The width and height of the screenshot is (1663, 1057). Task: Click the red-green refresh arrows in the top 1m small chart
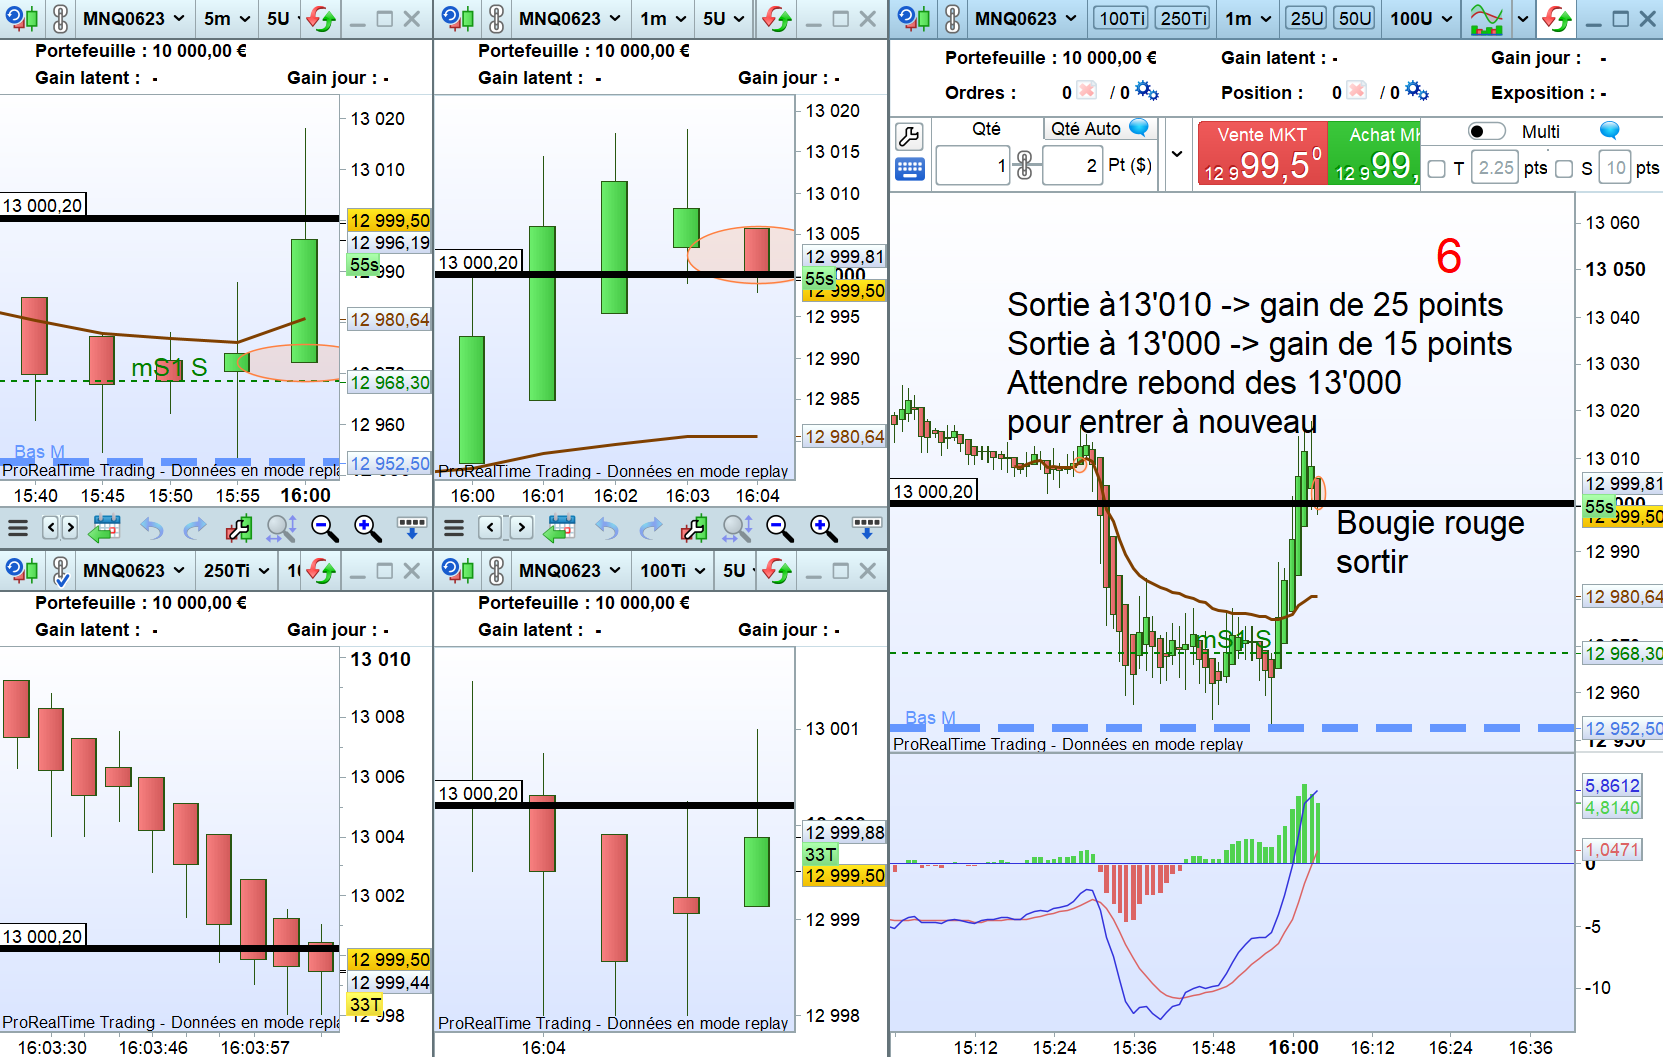coord(777,18)
